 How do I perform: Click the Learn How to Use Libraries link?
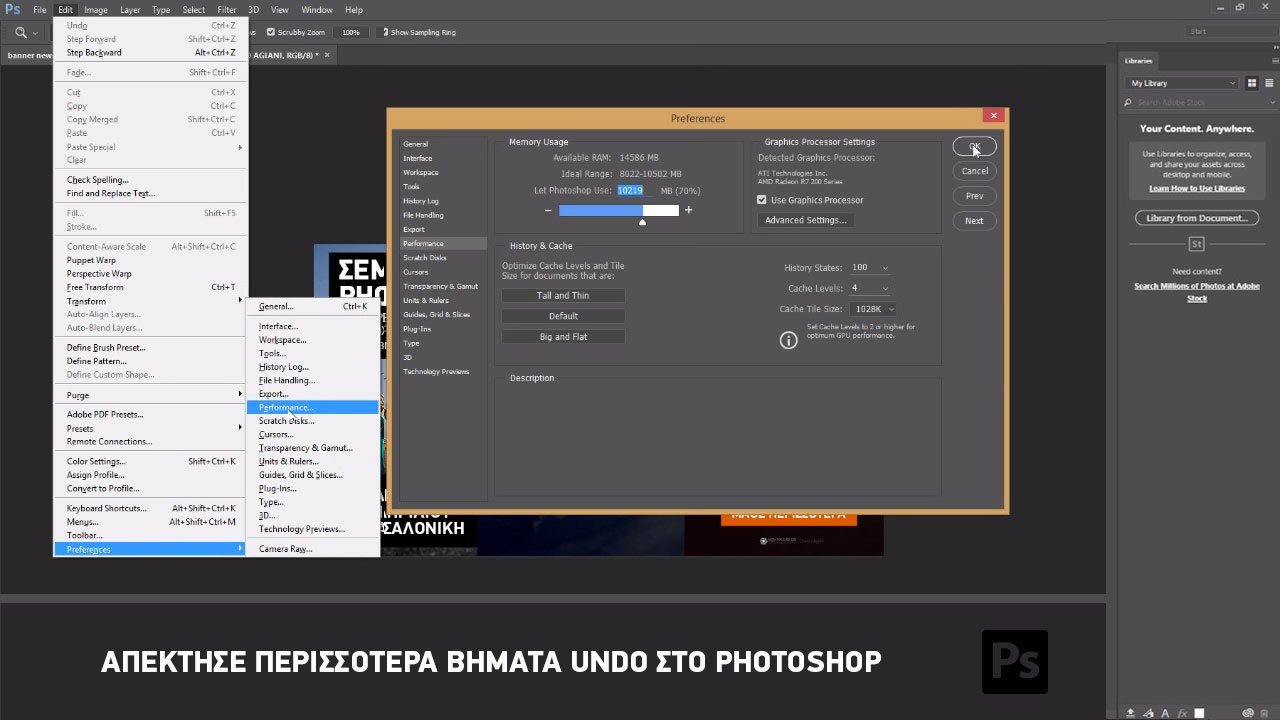(x=1196, y=188)
